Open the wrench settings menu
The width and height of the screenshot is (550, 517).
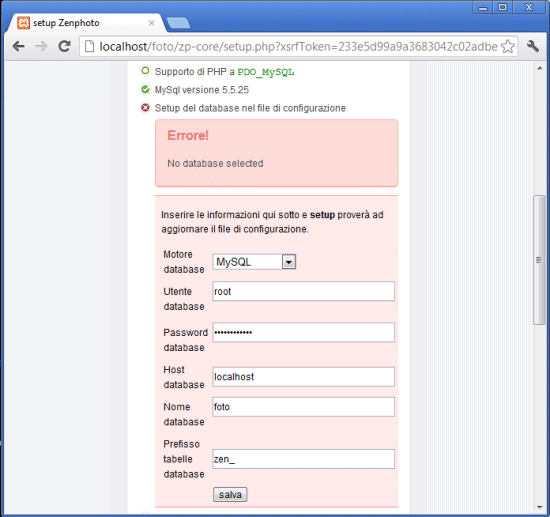532,46
